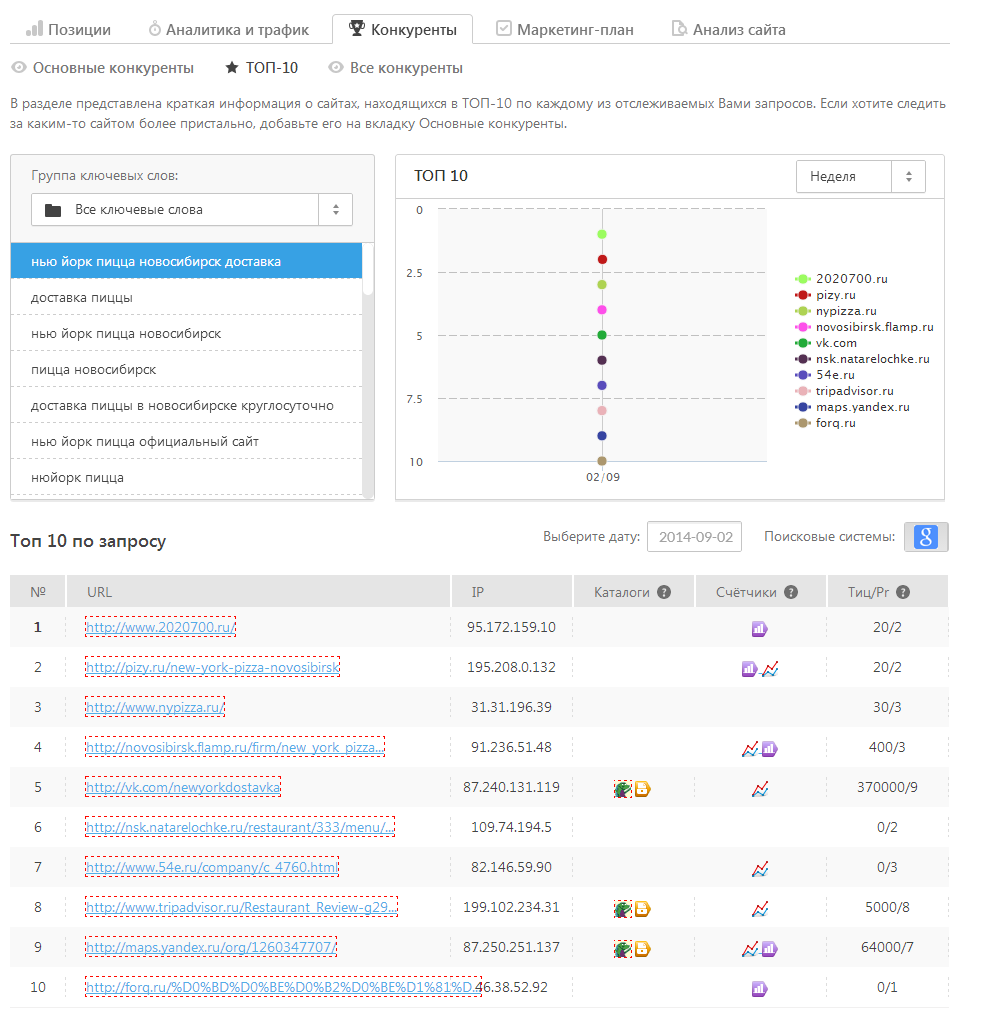Click the orange tag catalog icon in the tripadvisor.ru row
Image resolution: width=993 pixels, height=1024 pixels.
tap(642, 908)
